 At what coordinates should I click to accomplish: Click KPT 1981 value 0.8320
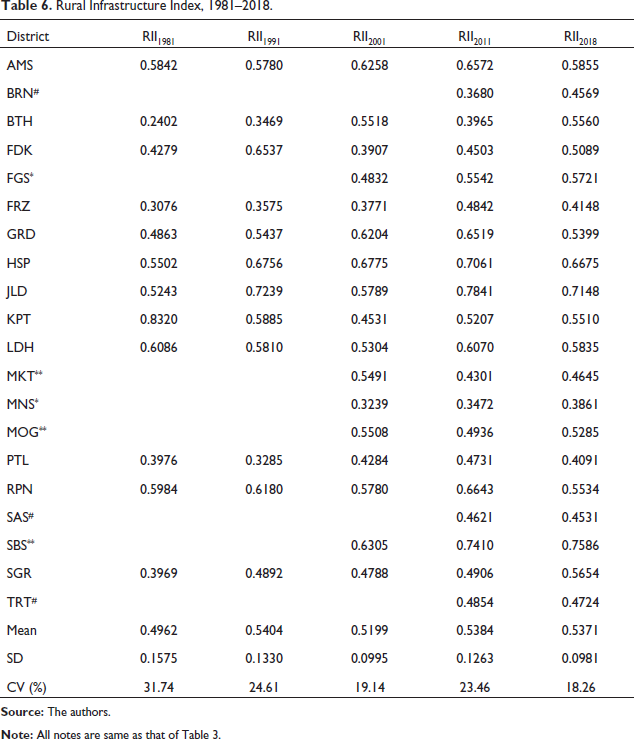[158, 320]
